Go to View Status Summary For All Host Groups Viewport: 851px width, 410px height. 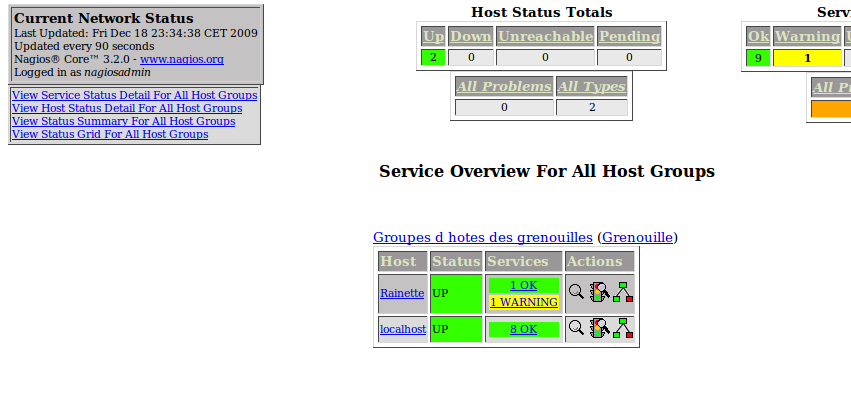point(123,121)
